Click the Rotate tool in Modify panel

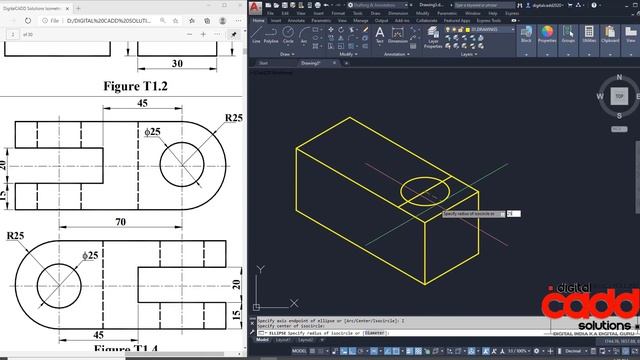click(341, 29)
